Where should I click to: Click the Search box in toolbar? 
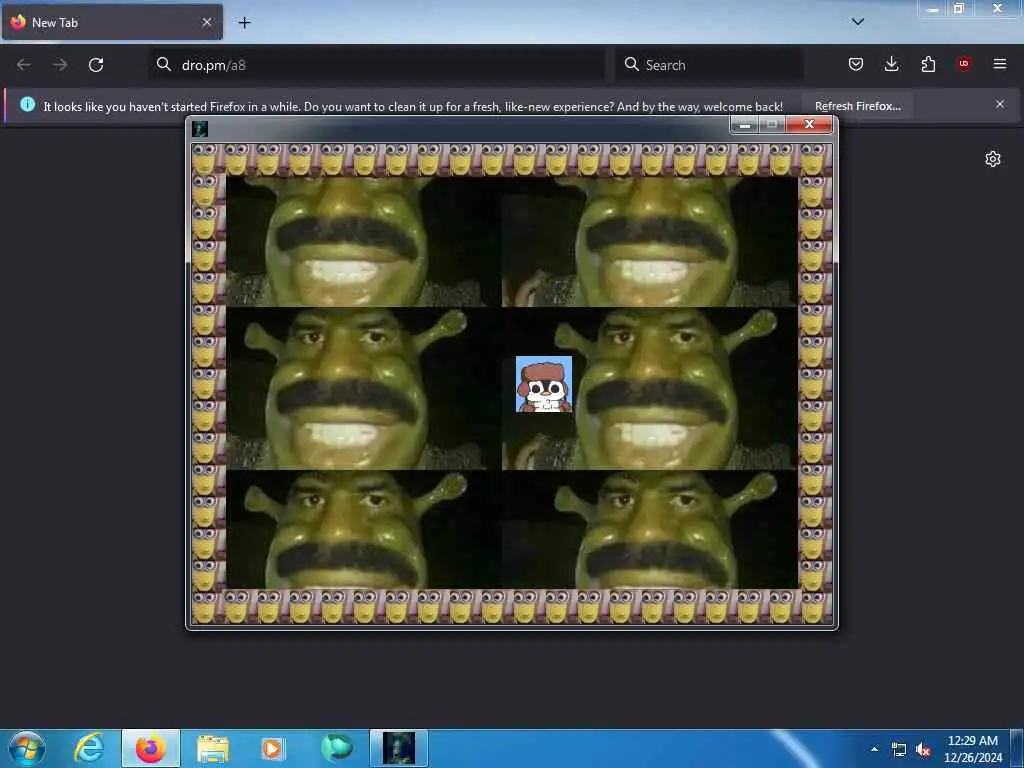pyautogui.click(x=709, y=65)
